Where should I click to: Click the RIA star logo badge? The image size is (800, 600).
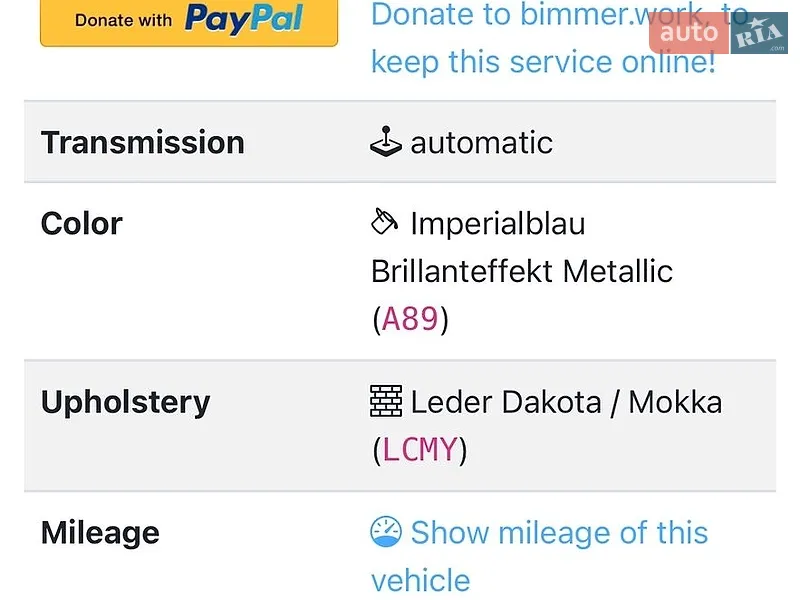[759, 33]
